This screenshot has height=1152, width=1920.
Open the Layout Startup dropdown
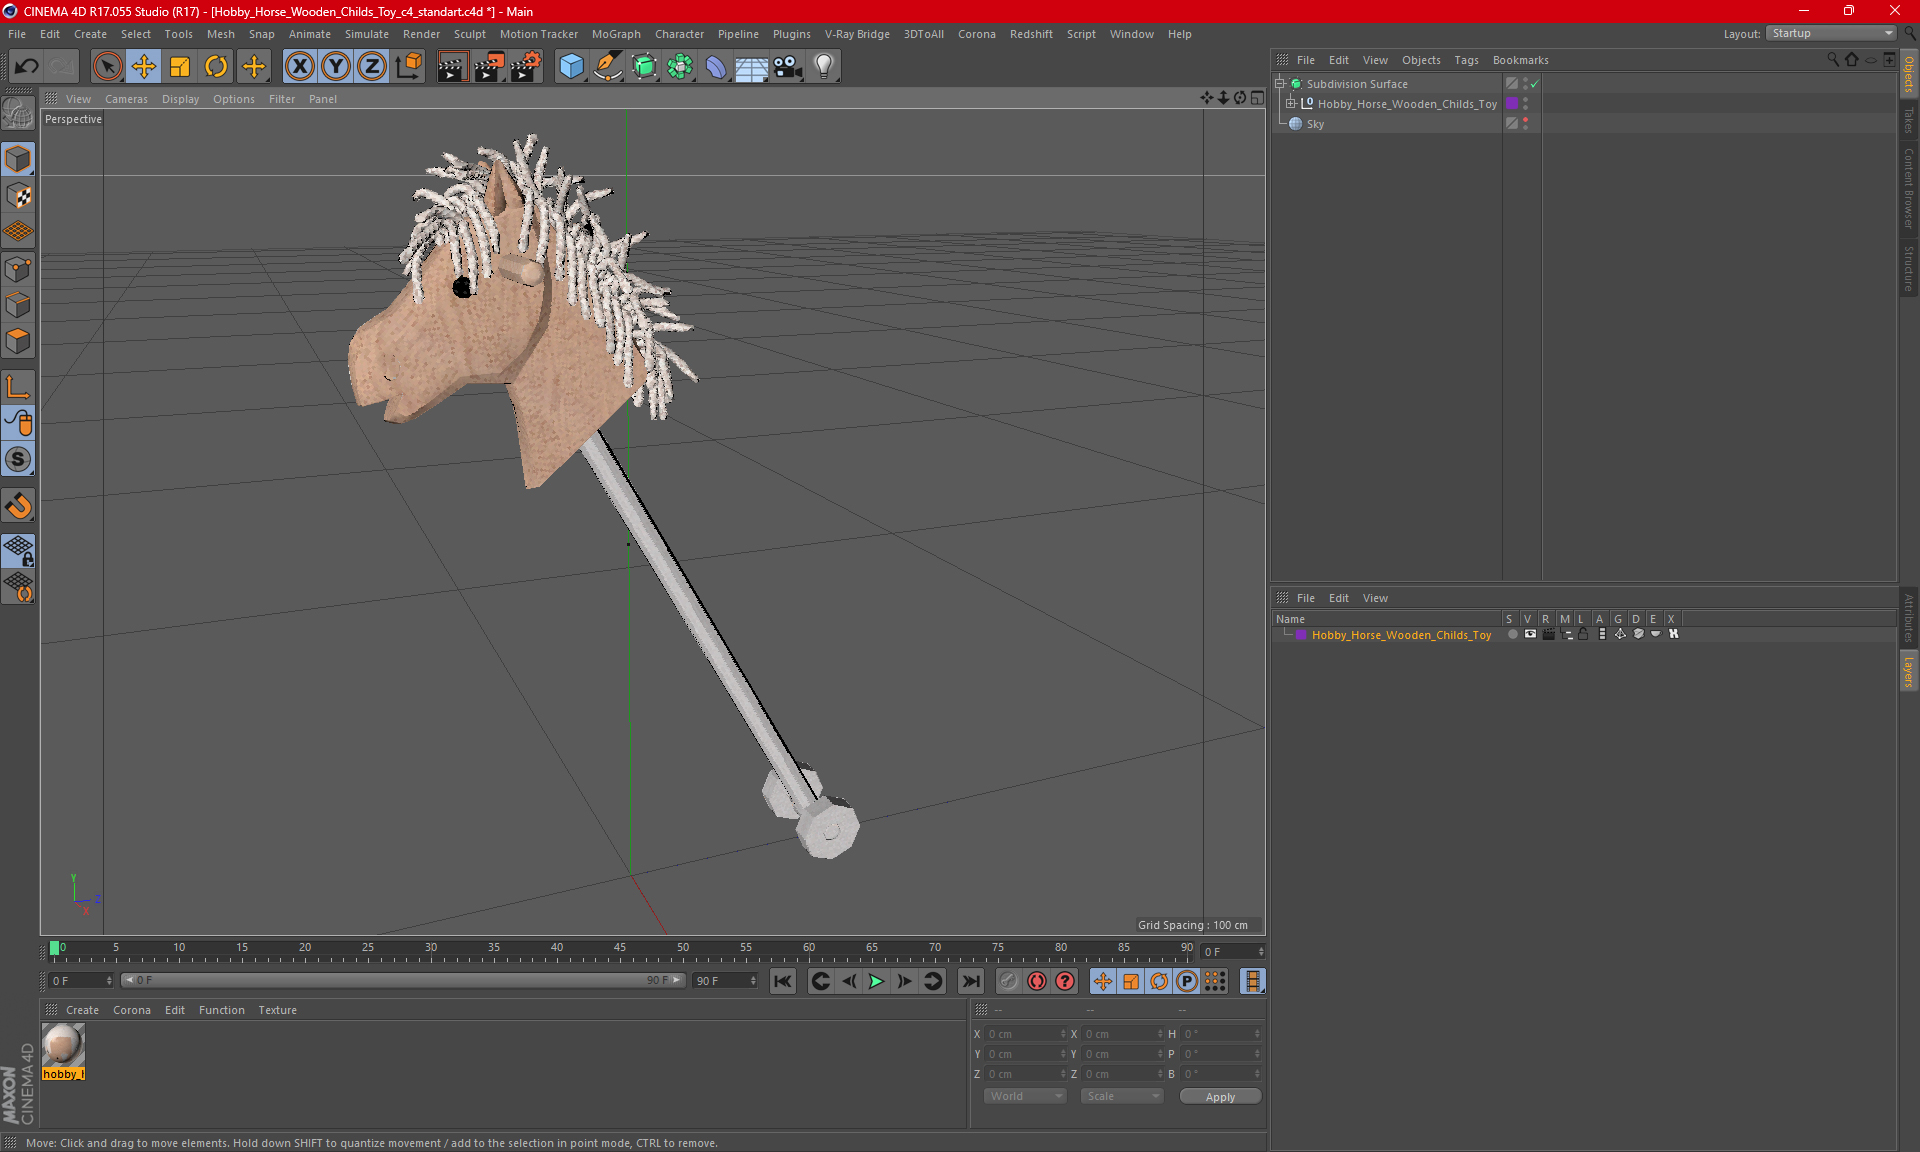1831,33
